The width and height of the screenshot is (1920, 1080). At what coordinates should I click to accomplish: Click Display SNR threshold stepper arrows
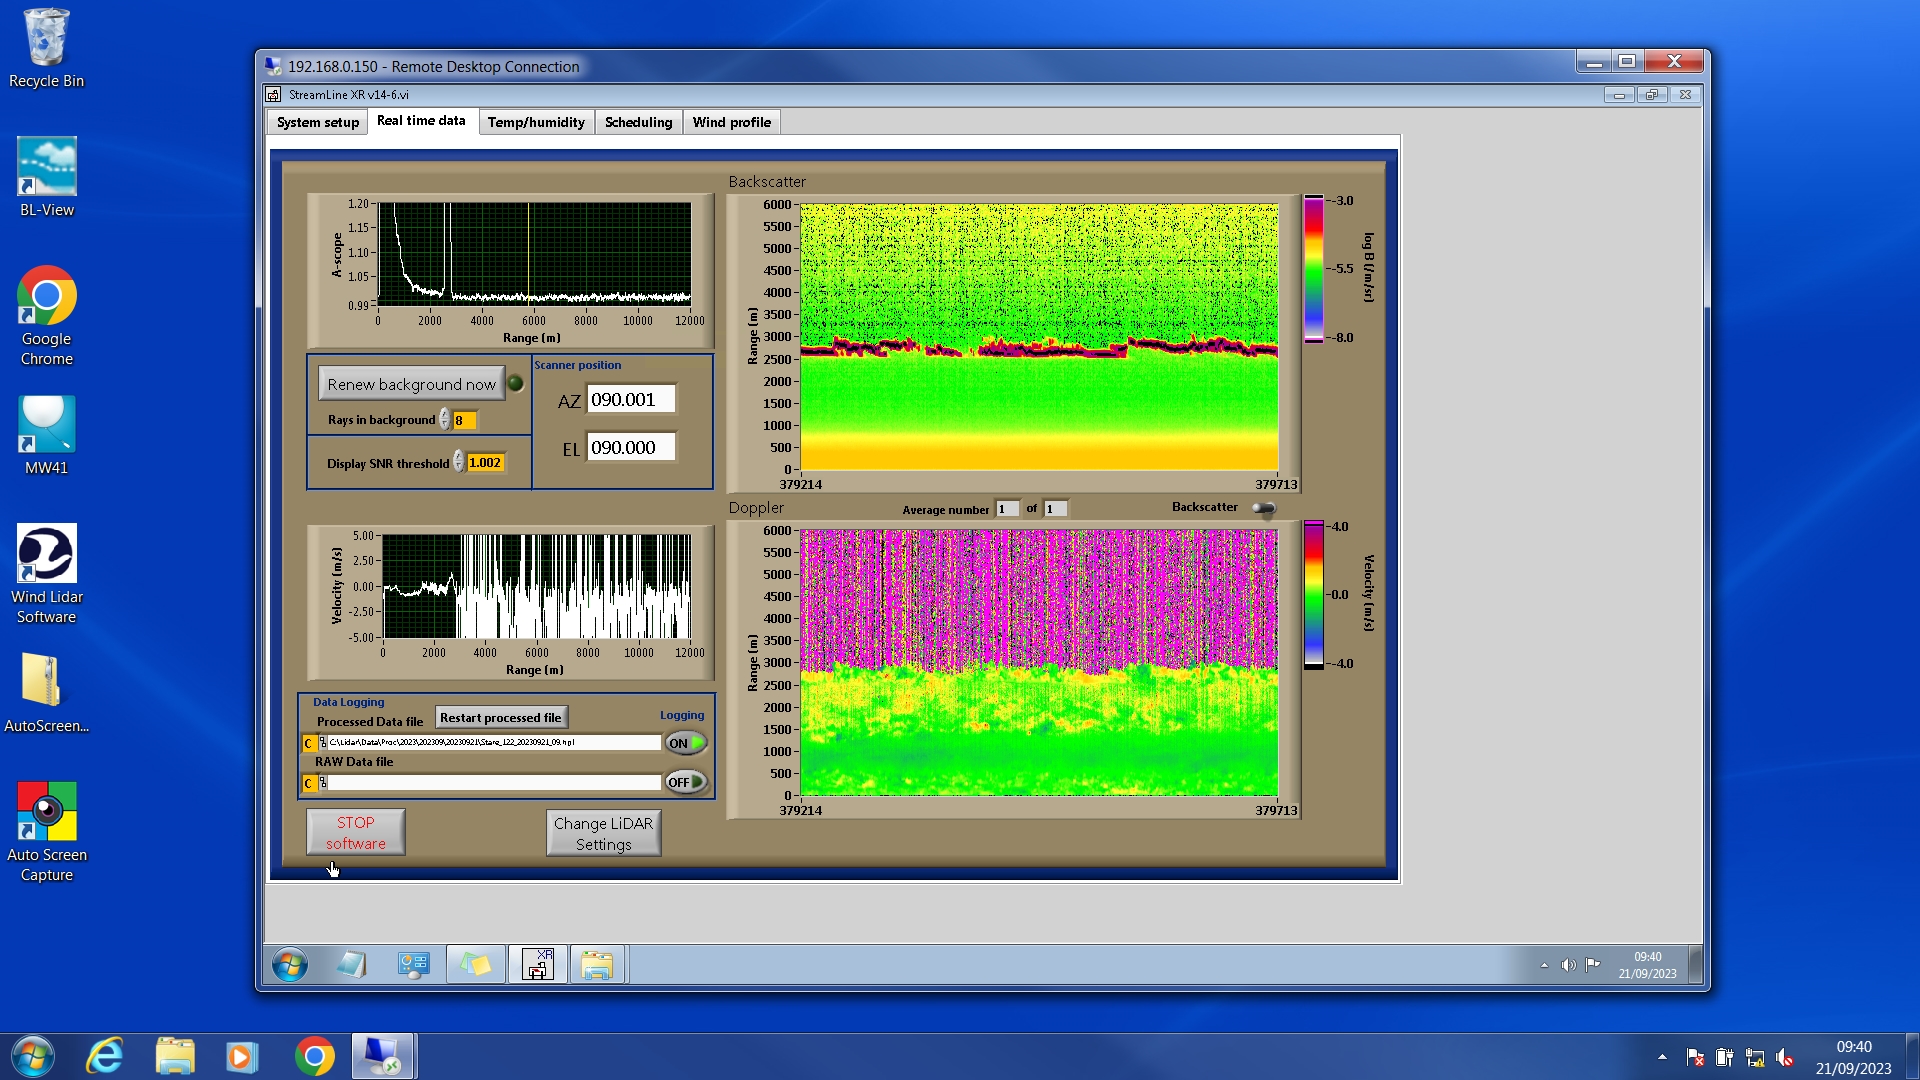pyautogui.click(x=458, y=462)
